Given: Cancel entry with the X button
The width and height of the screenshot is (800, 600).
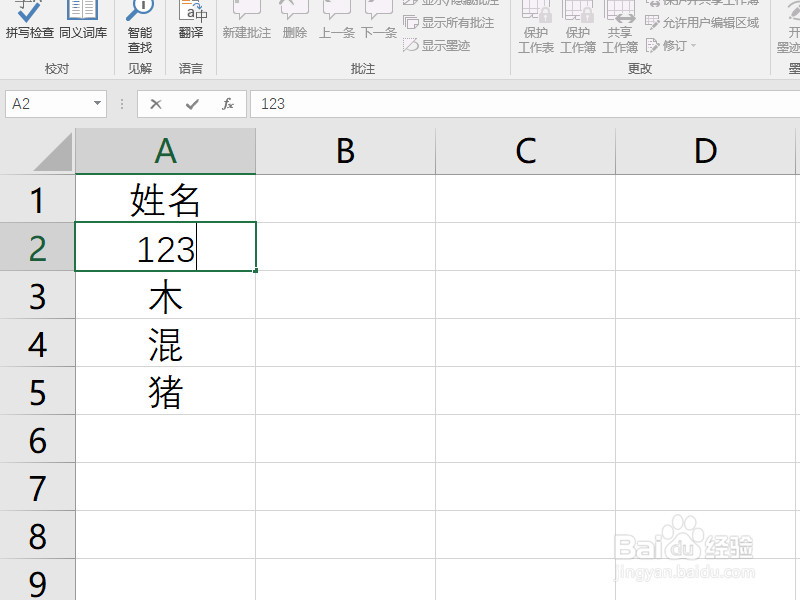Looking at the screenshot, I should (x=158, y=104).
